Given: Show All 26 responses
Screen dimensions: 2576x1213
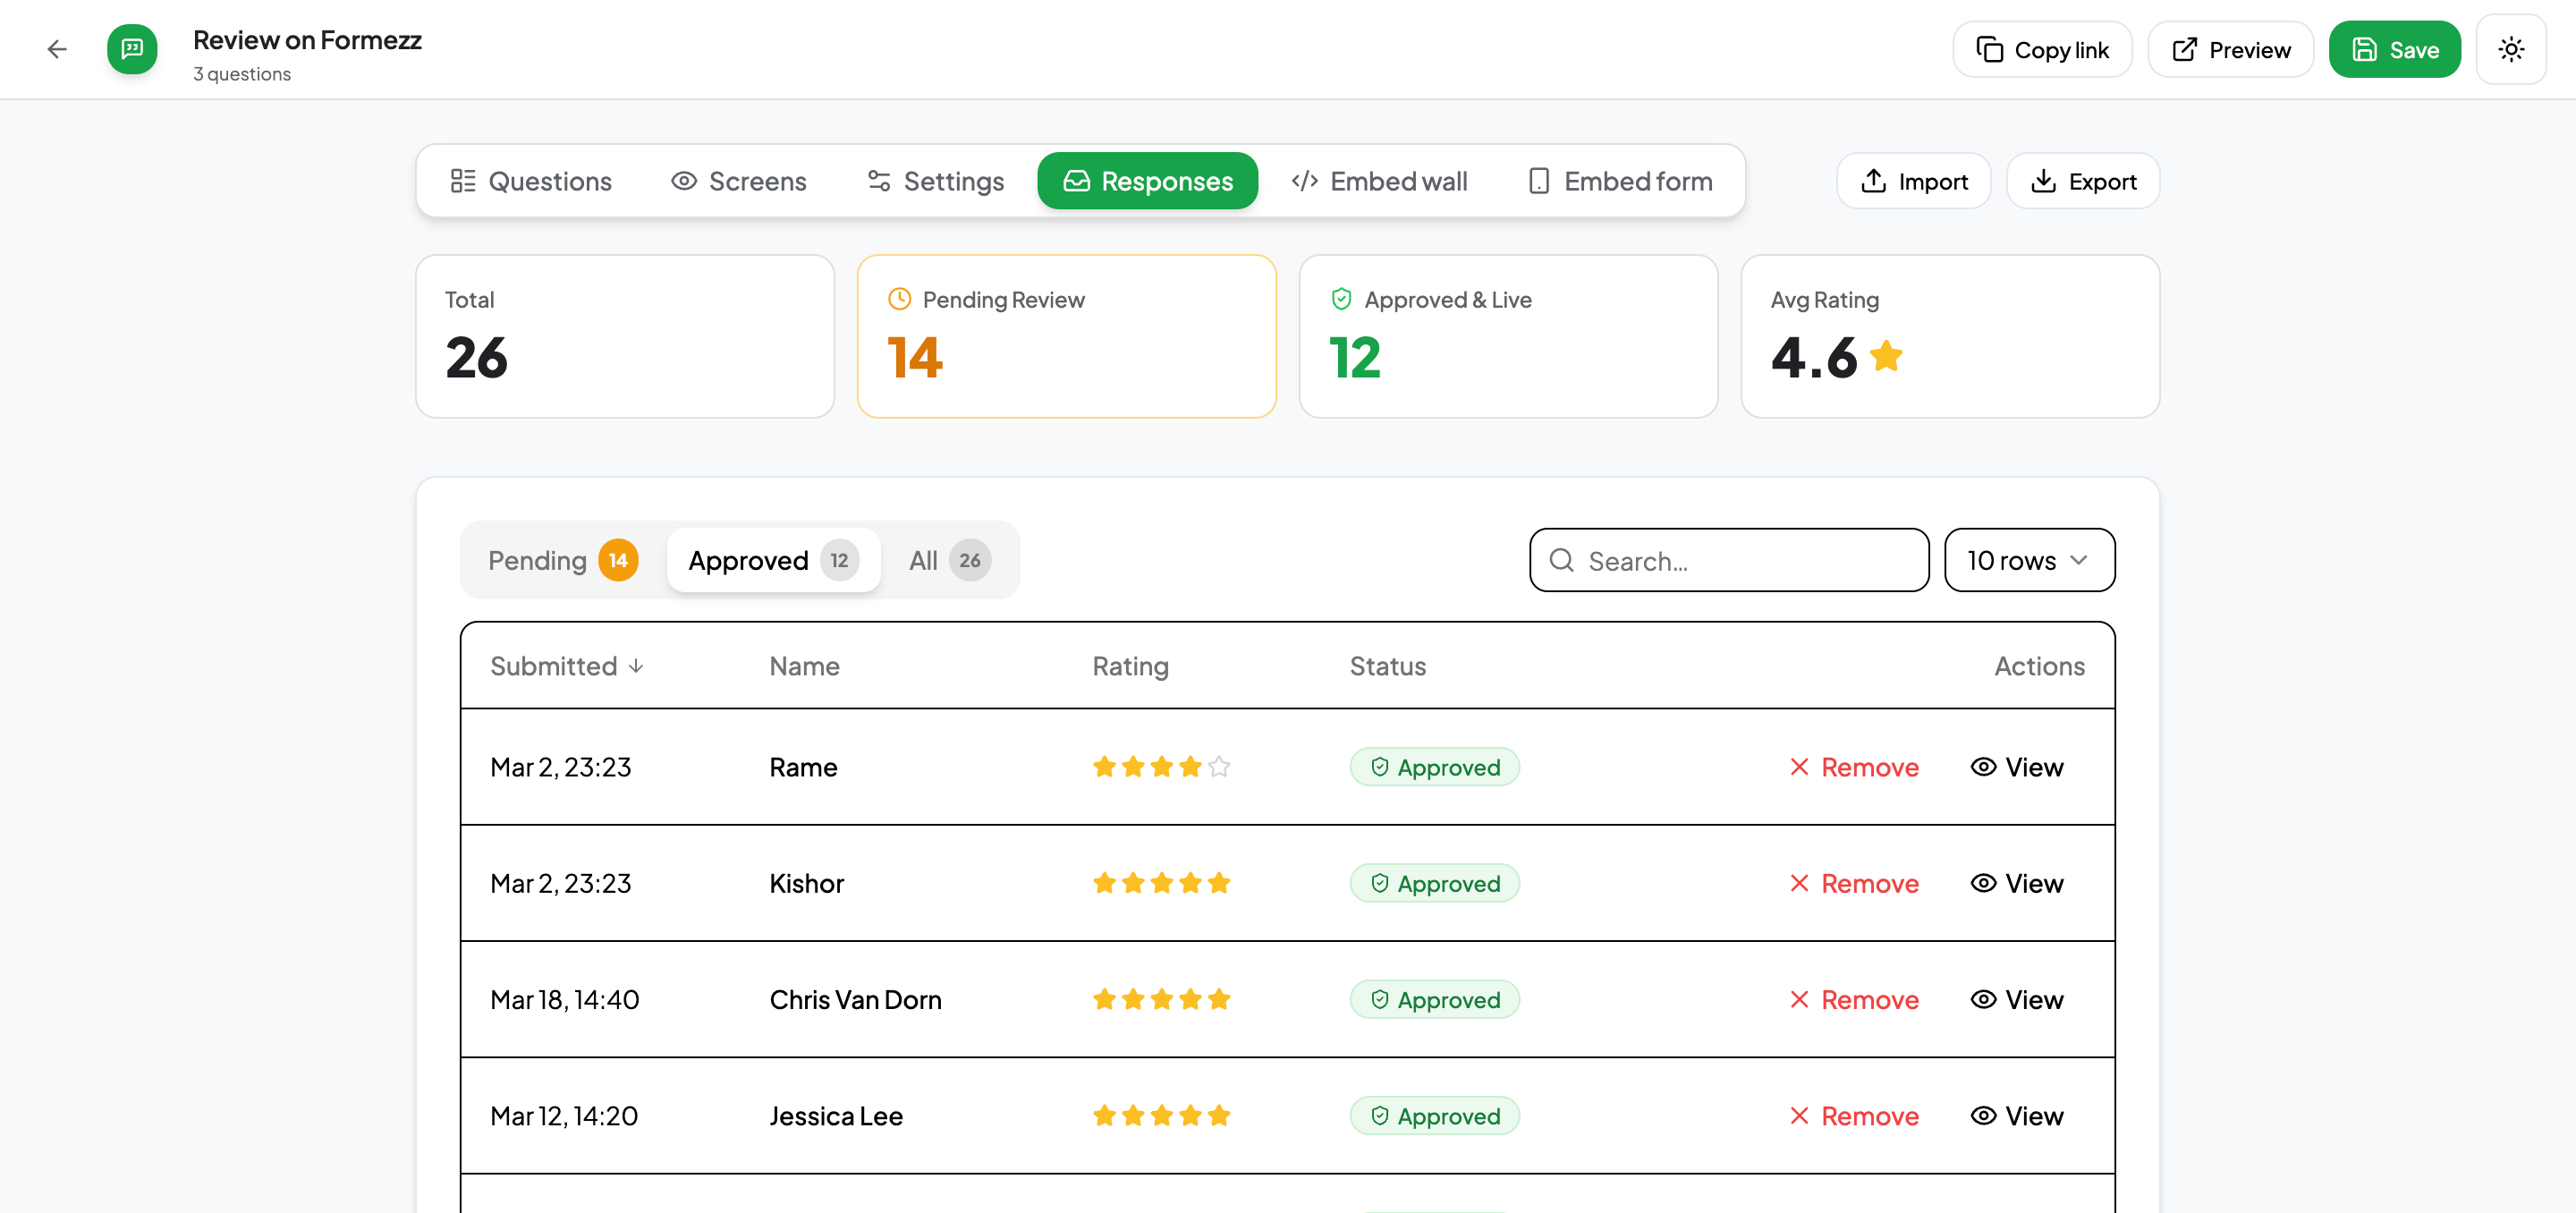Looking at the screenshot, I should [950, 560].
